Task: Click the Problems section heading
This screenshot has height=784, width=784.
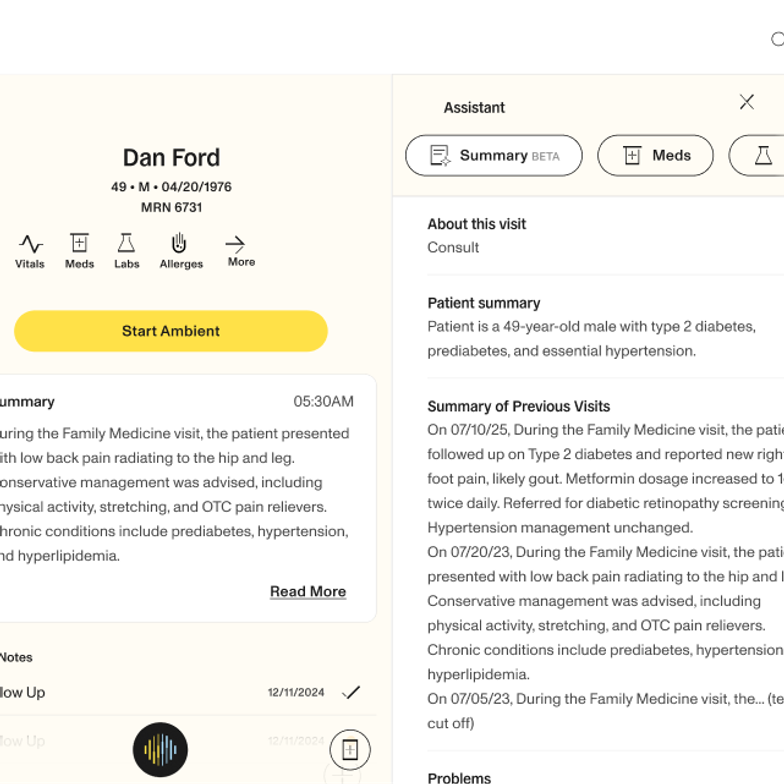Action: click(459, 777)
